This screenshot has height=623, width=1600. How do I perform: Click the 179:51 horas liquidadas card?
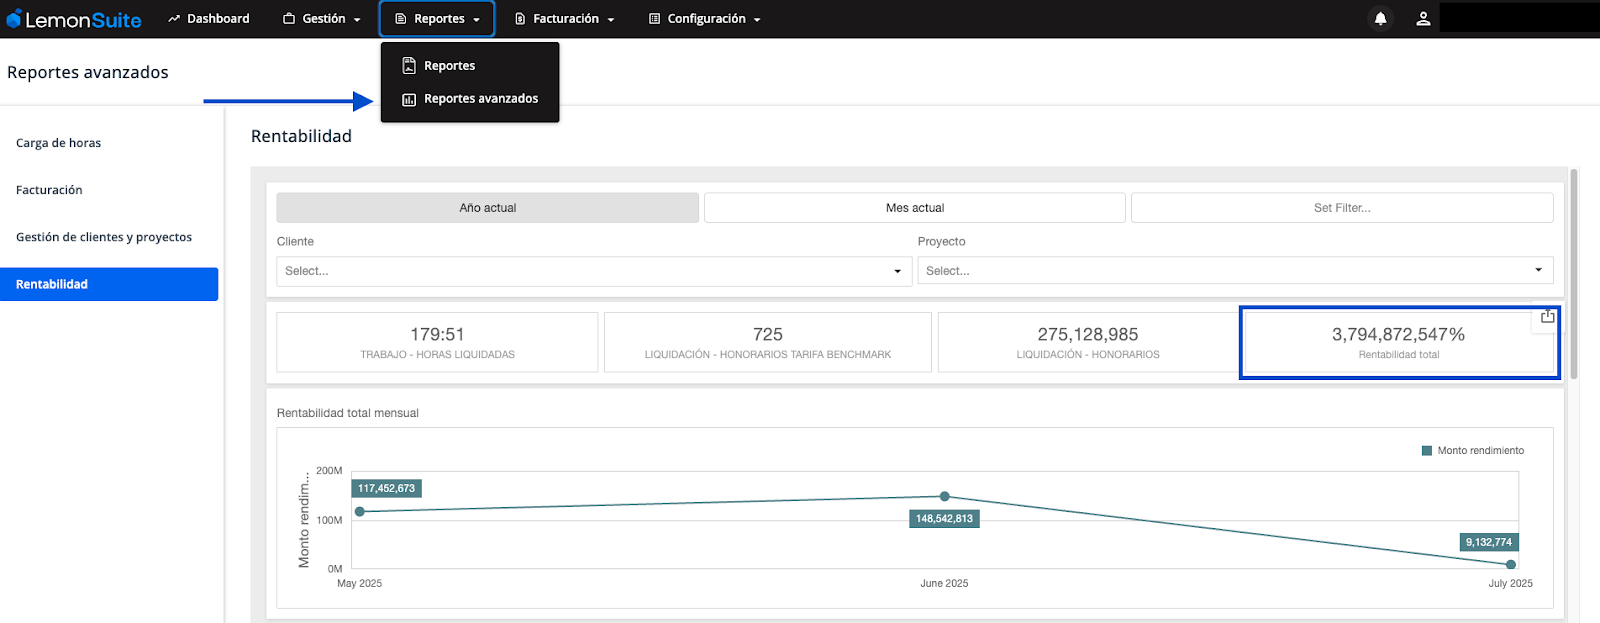(x=438, y=342)
